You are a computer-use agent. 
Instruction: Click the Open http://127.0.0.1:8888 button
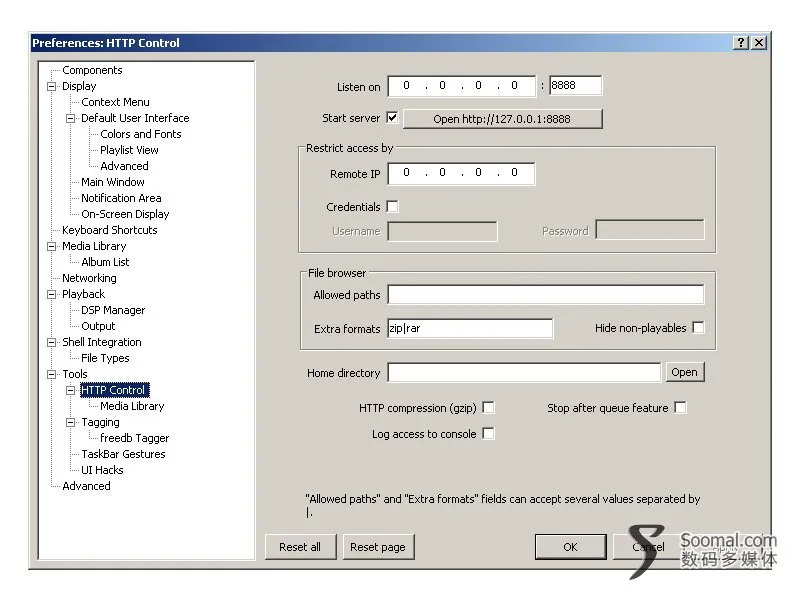pyautogui.click(x=503, y=119)
